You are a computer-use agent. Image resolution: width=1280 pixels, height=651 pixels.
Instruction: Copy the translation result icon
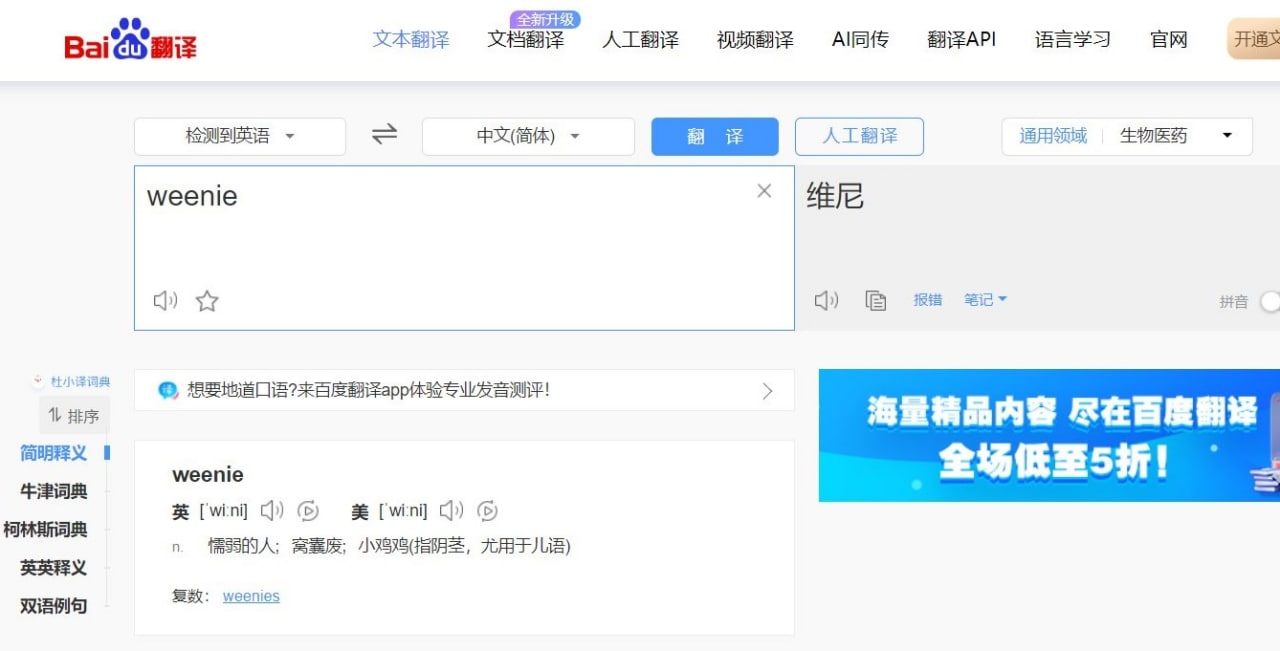[876, 300]
